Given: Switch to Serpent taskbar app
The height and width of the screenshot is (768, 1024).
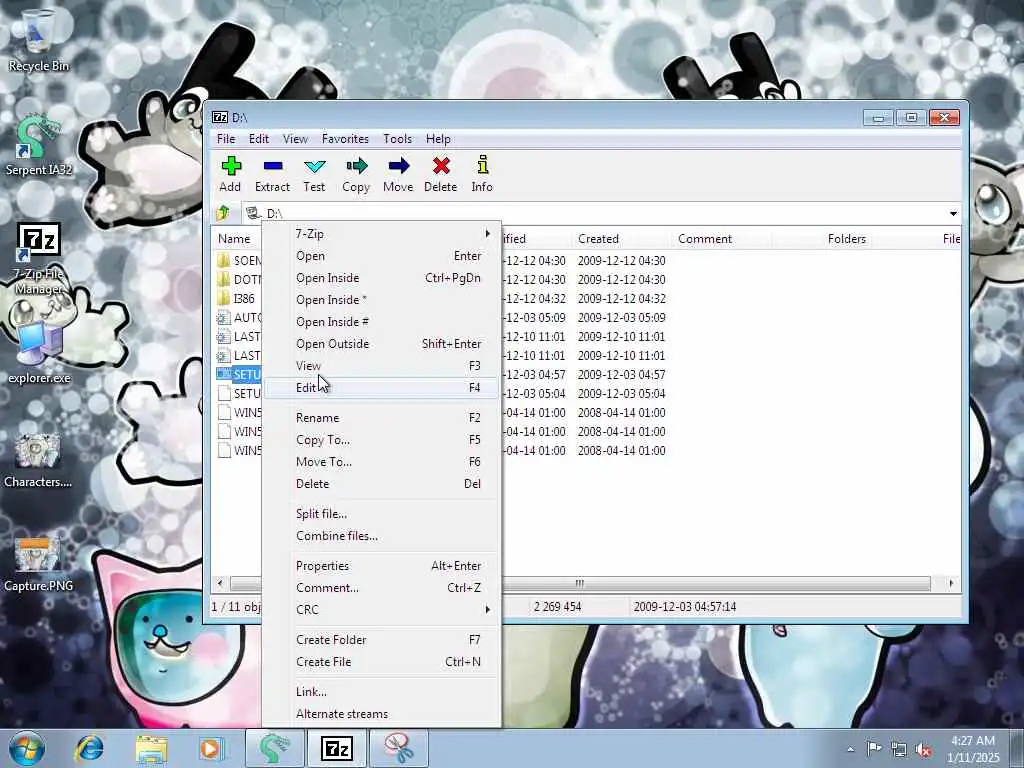Looking at the screenshot, I should 274,748.
